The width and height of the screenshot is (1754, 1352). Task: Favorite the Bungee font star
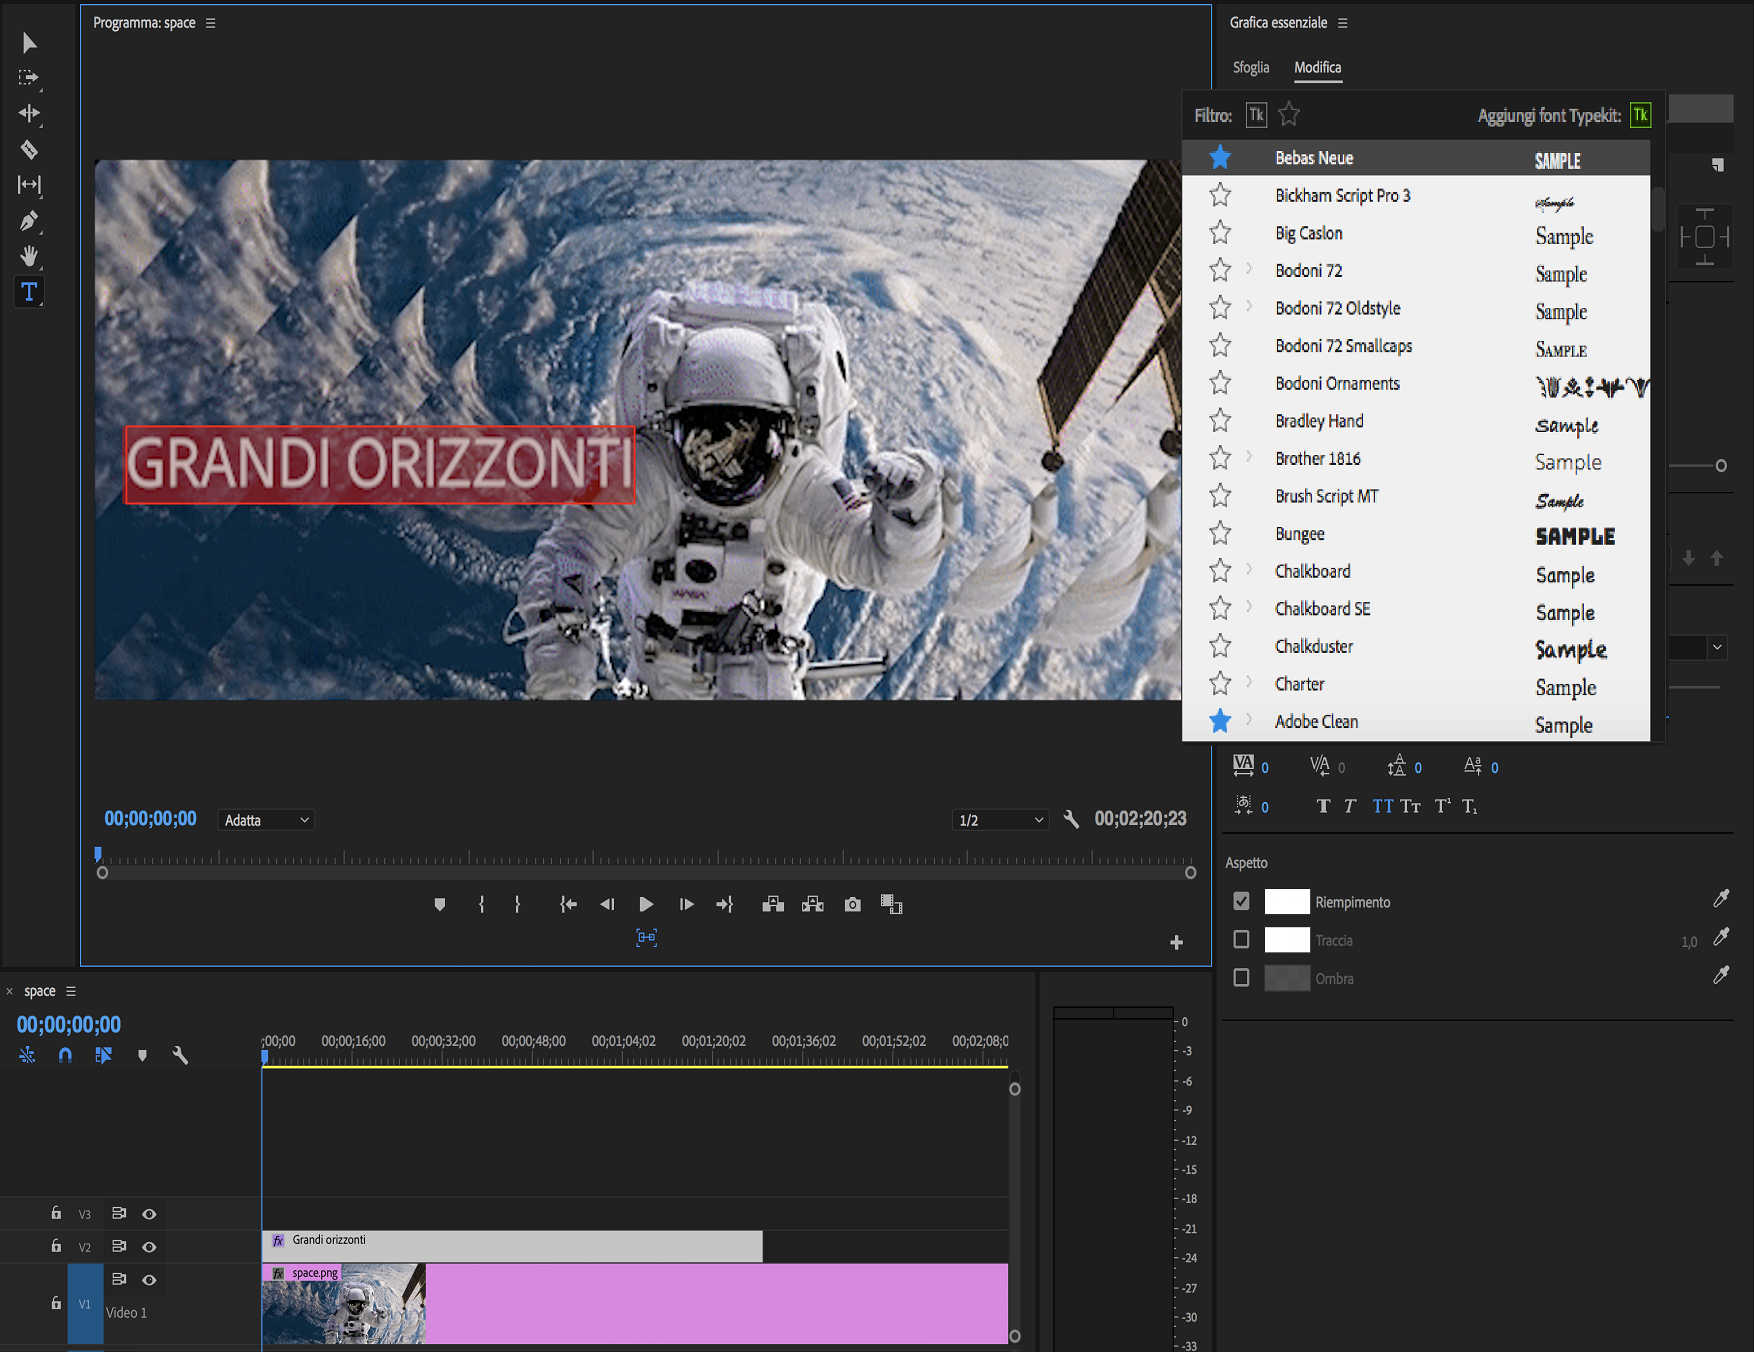coord(1220,534)
